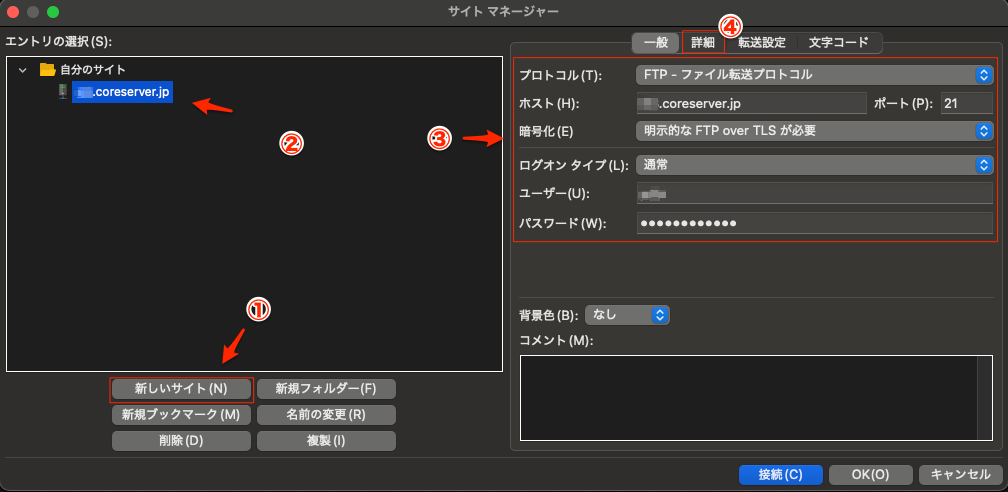Click the 新規フォルダー button
Screen dimensions: 1008x492
[x=326, y=388]
